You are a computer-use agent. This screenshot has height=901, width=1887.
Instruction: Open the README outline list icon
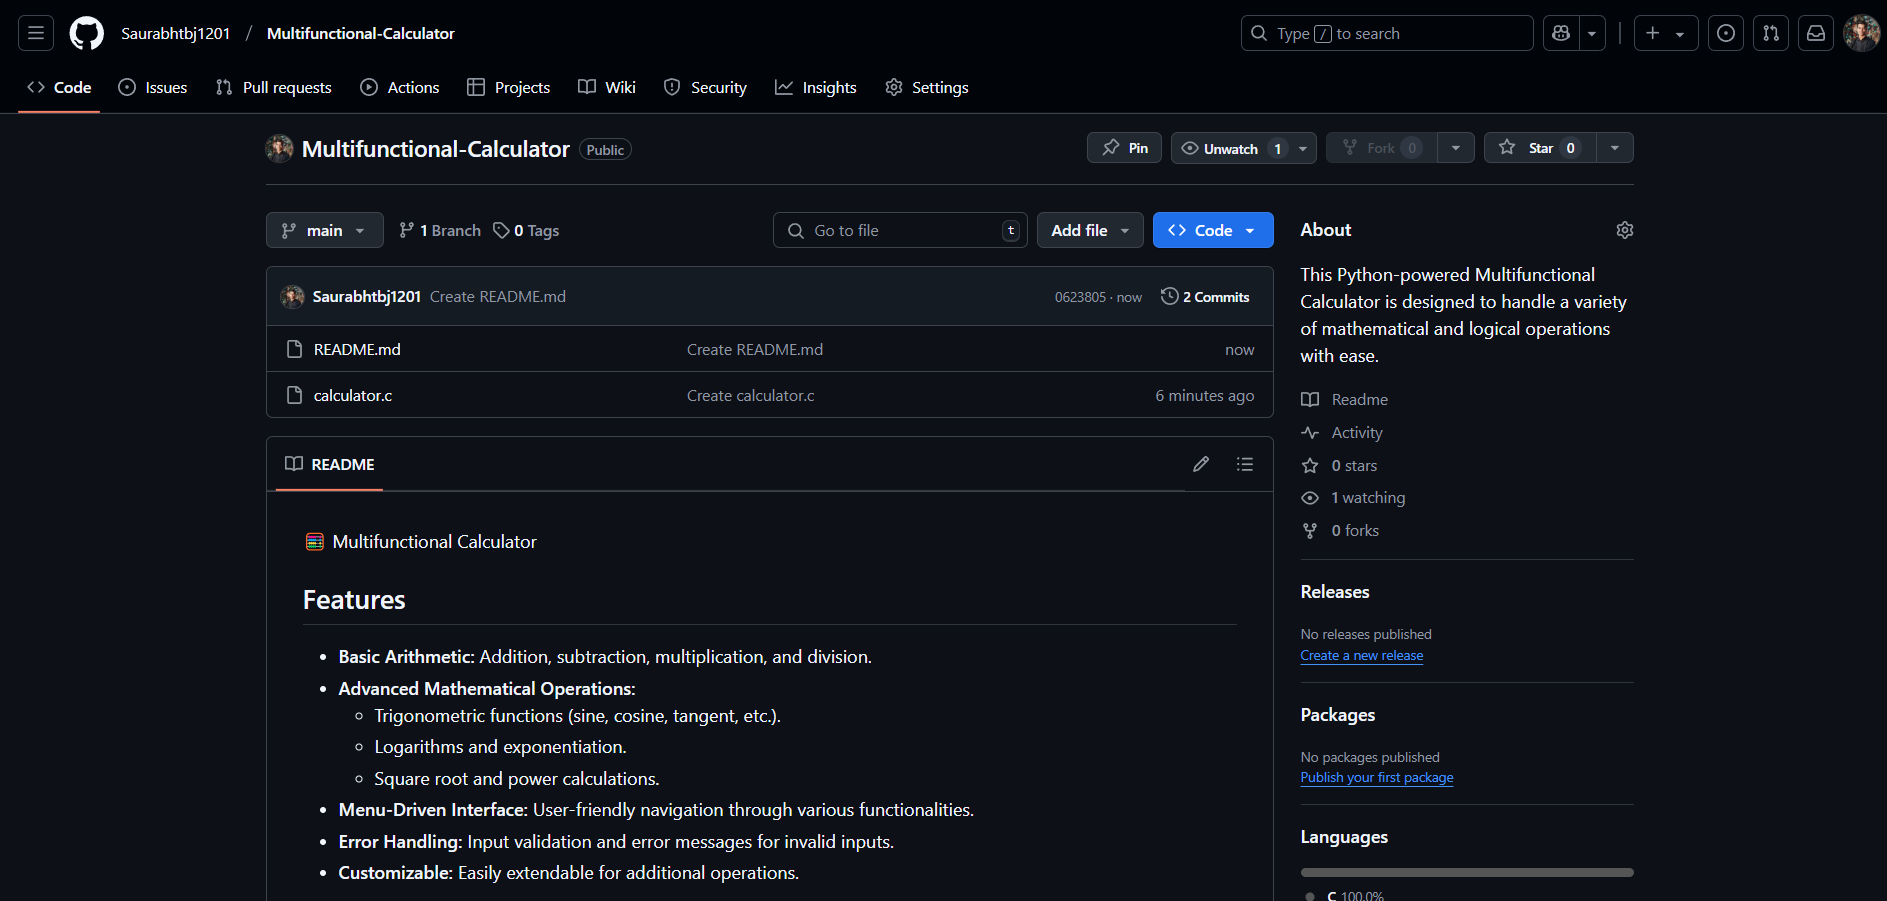(x=1245, y=464)
